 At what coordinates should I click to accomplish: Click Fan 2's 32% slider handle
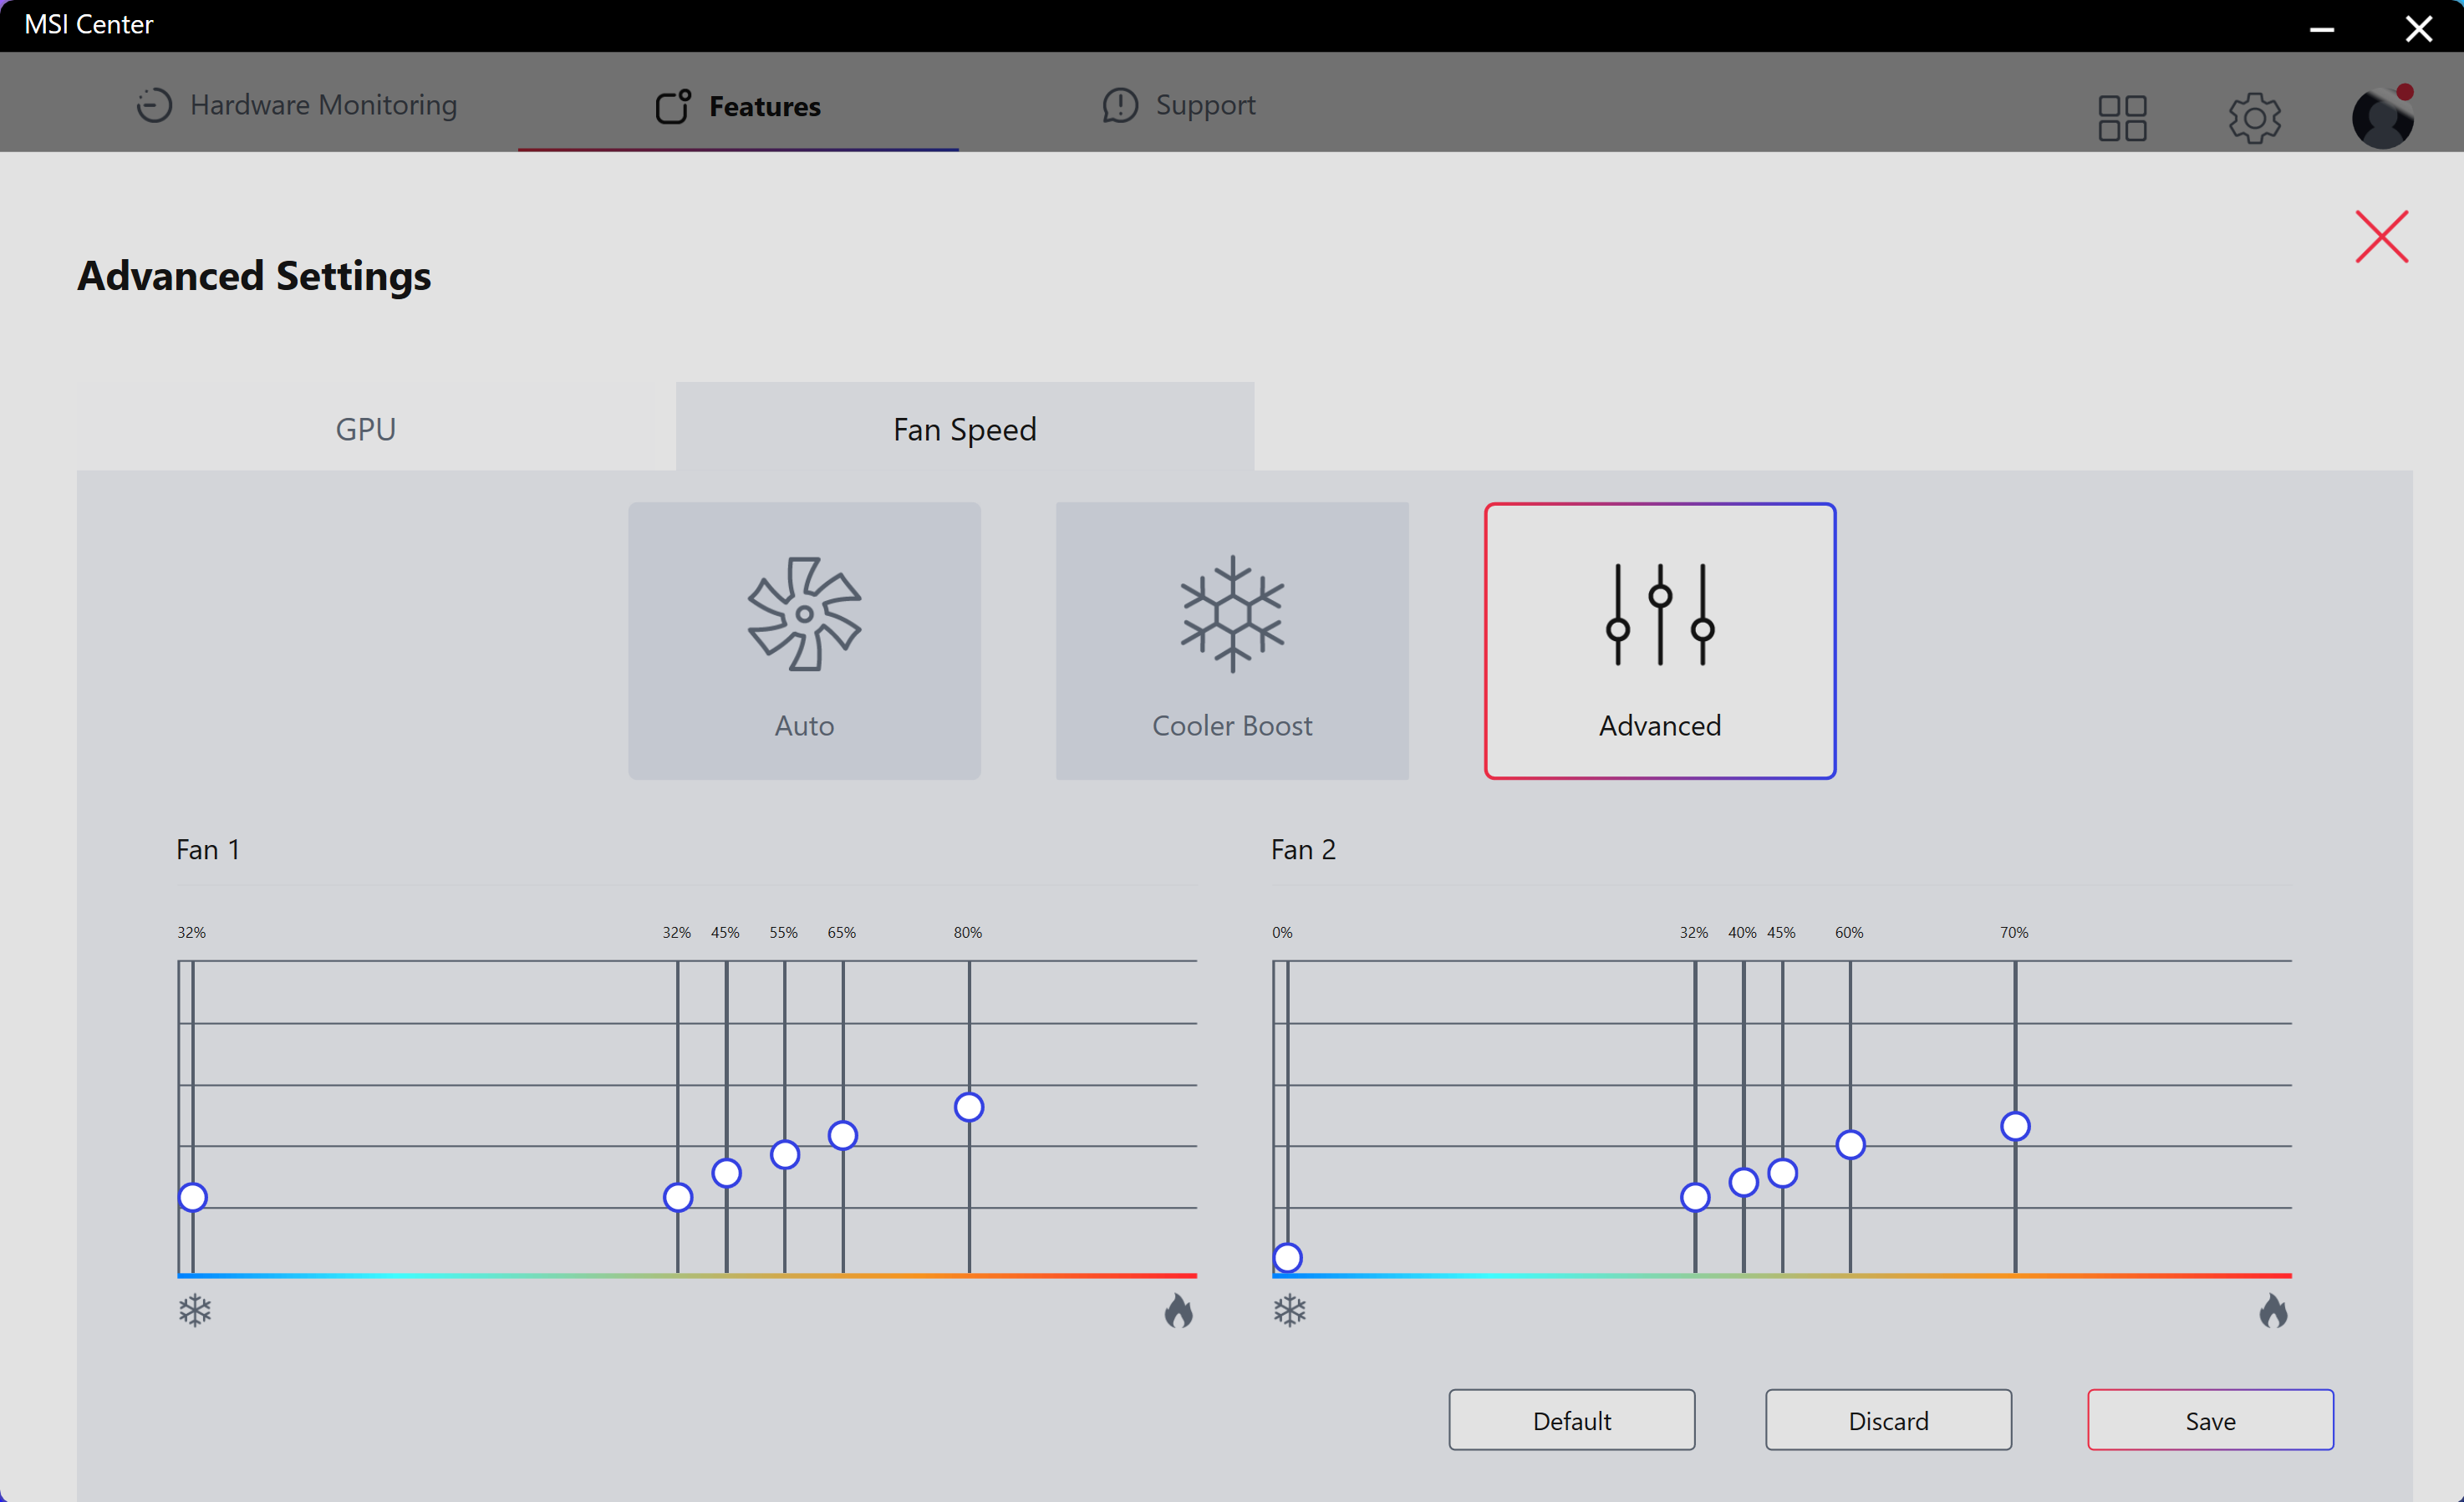coord(1695,1197)
